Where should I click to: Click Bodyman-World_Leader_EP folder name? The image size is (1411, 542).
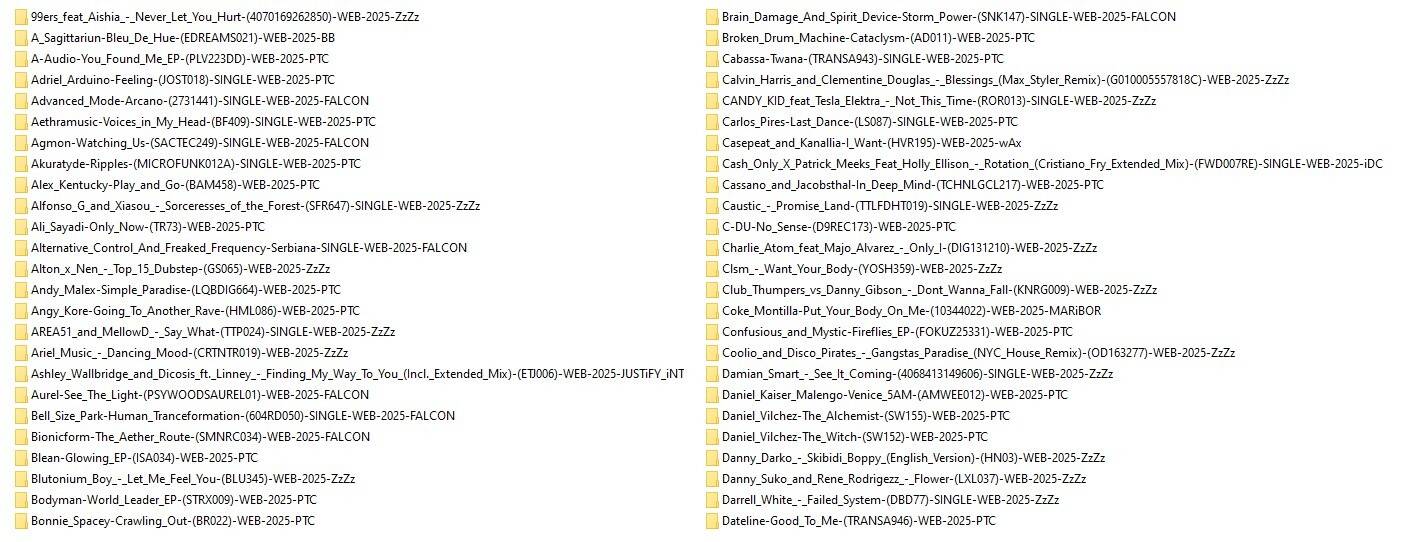click(x=174, y=500)
